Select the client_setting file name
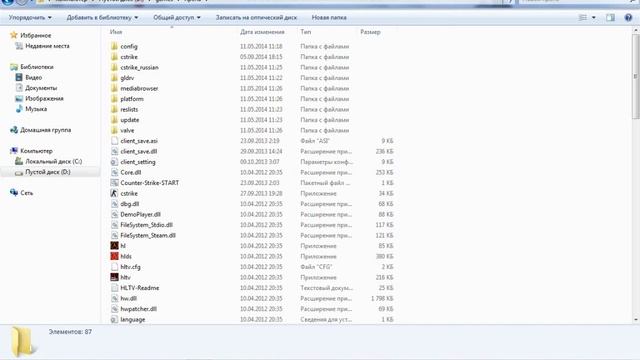The height and width of the screenshot is (360, 640). point(138,162)
